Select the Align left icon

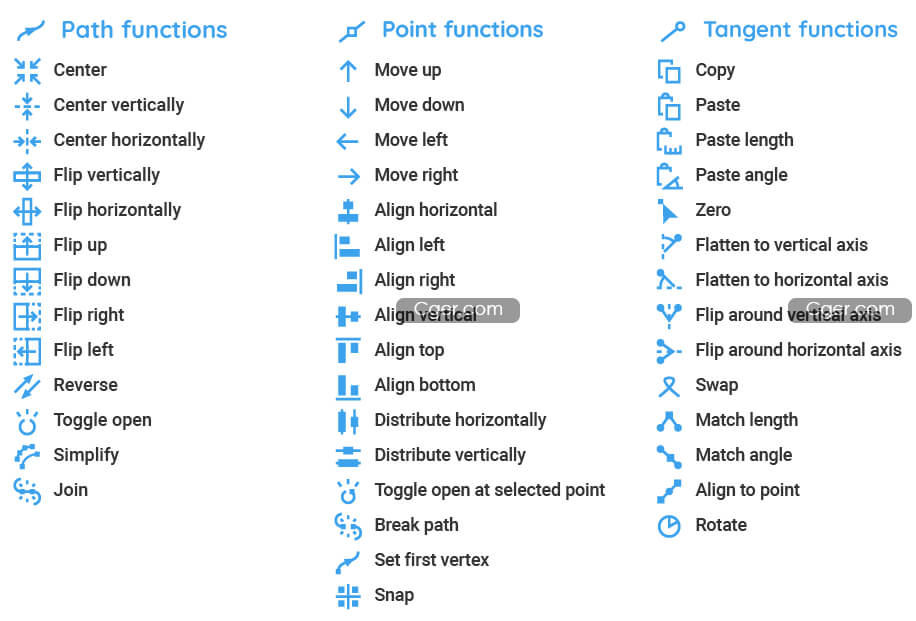[348, 246]
